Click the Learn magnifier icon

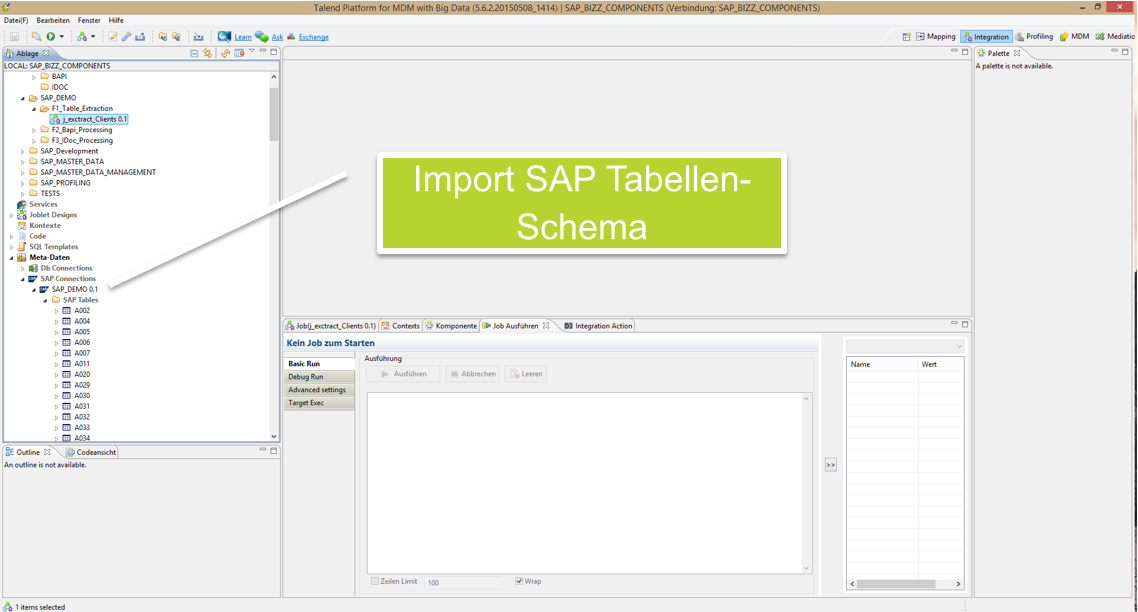tap(224, 36)
